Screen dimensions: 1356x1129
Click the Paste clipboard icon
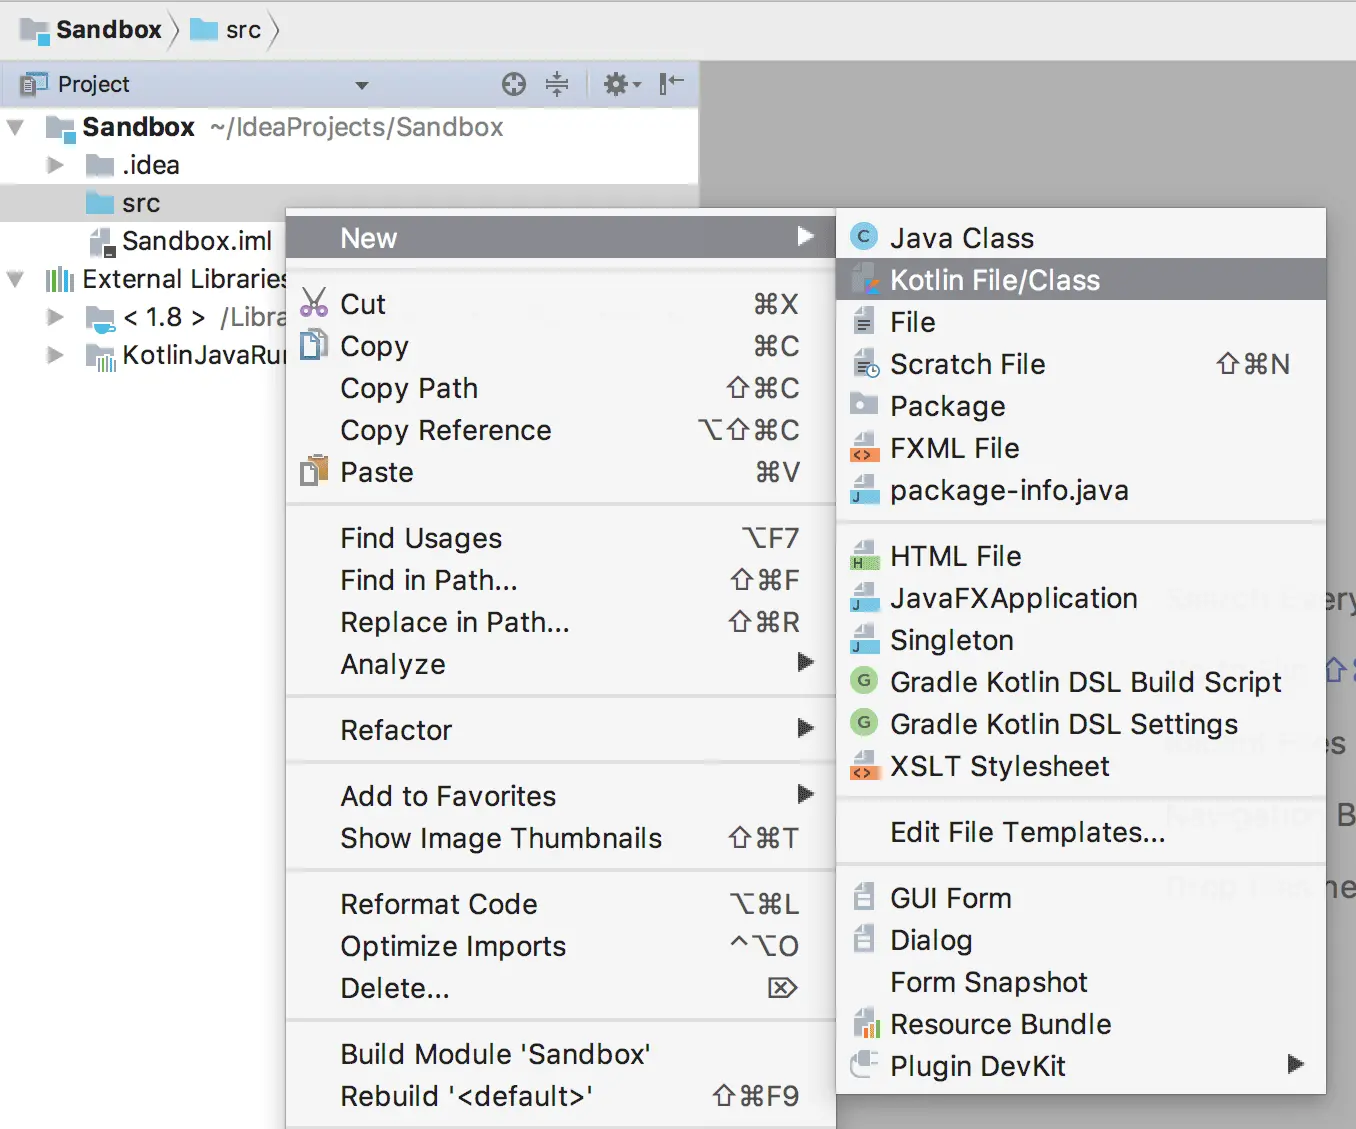tap(314, 470)
